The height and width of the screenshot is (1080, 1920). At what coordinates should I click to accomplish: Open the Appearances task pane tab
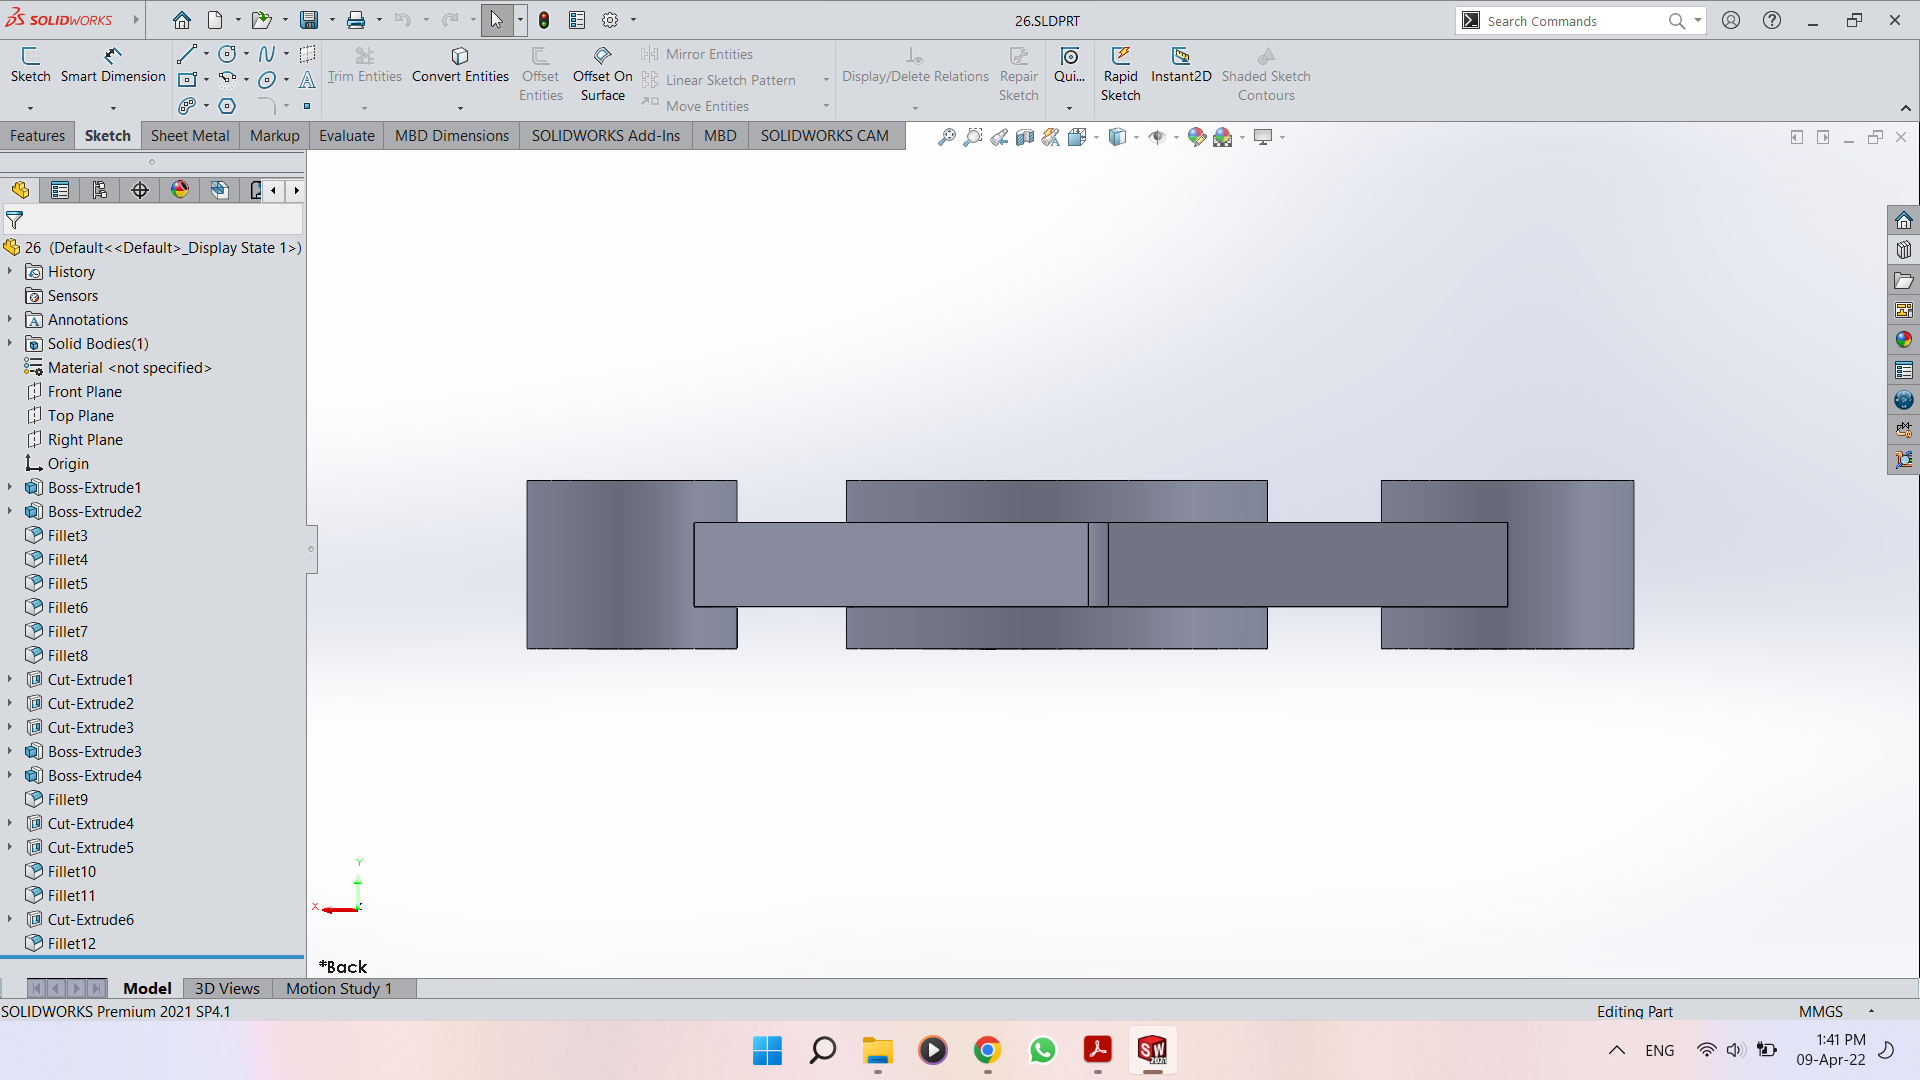tap(1903, 340)
